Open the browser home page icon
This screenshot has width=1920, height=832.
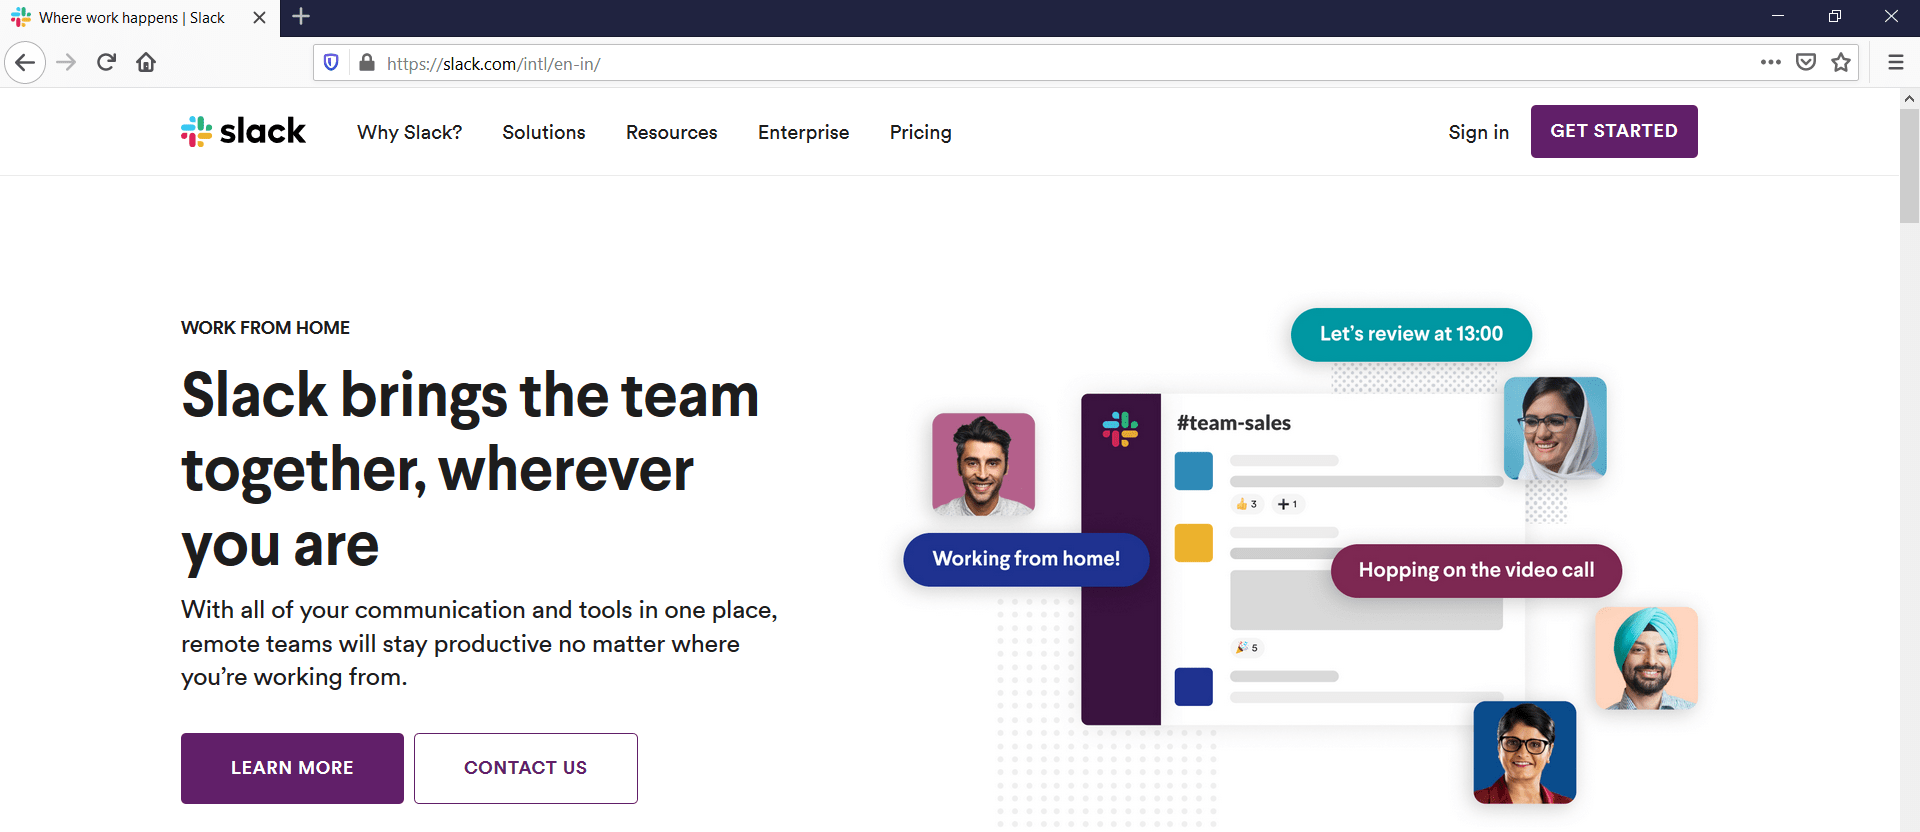(x=146, y=63)
